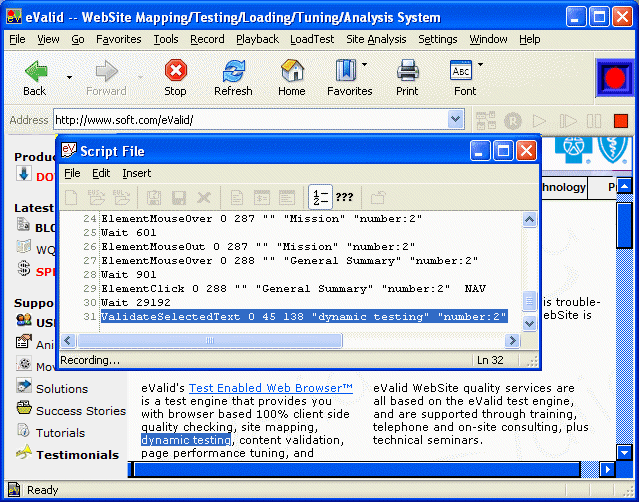This screenshot has width=639, height=502.
Task: Go to Home page icon
Action: [x=292, y=70]
